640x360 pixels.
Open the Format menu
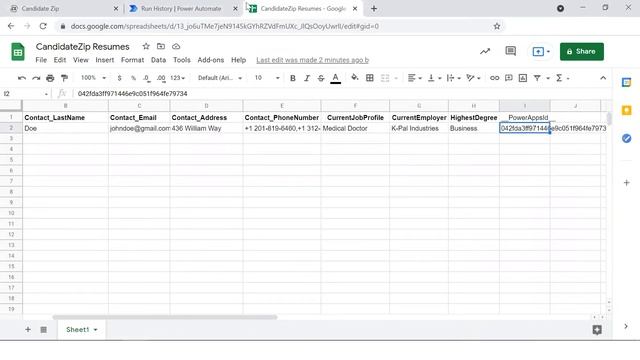pos(132,60)
